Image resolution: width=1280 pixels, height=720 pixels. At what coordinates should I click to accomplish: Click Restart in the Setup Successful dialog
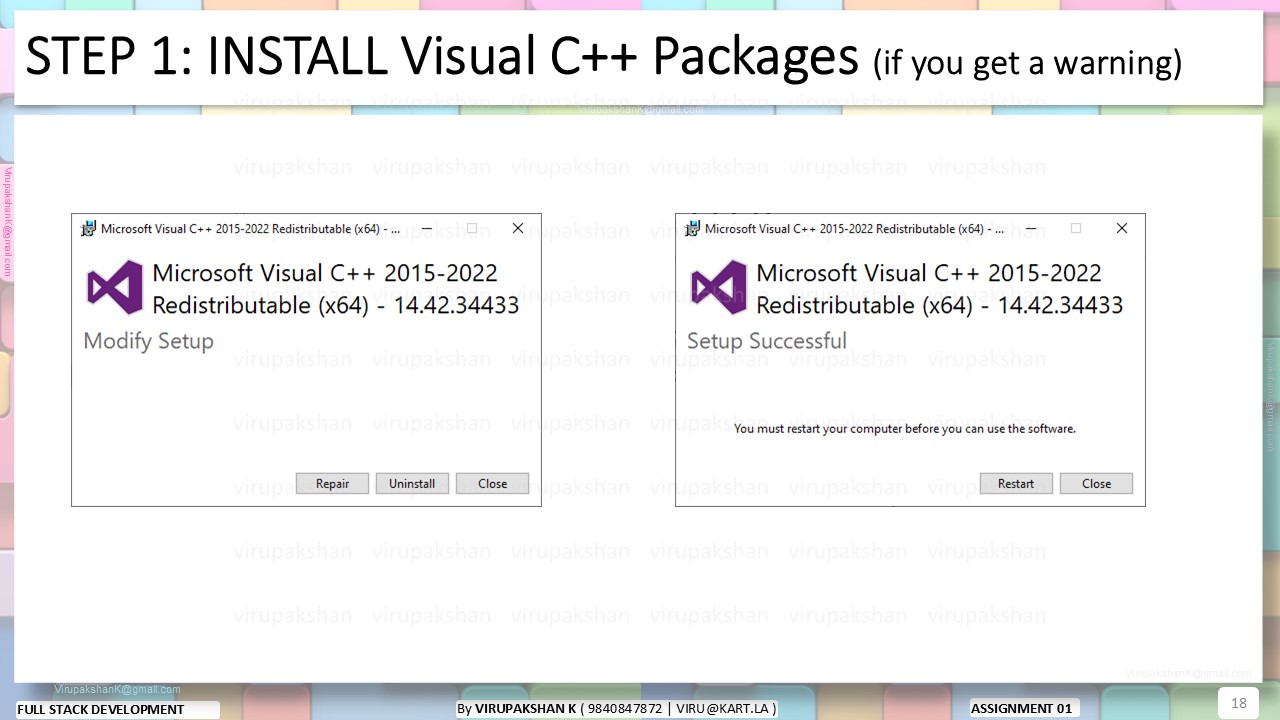point(1016,483)
